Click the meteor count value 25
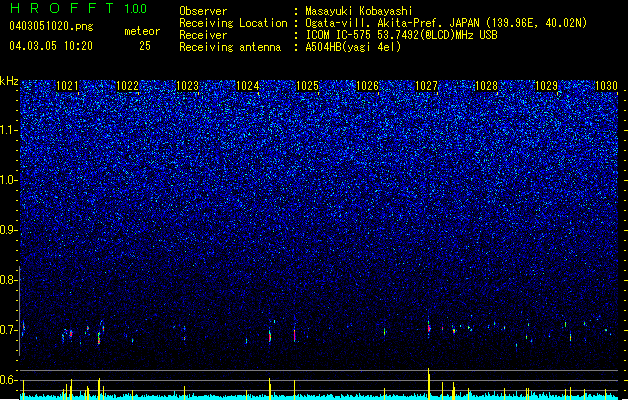 pos(145,46)
